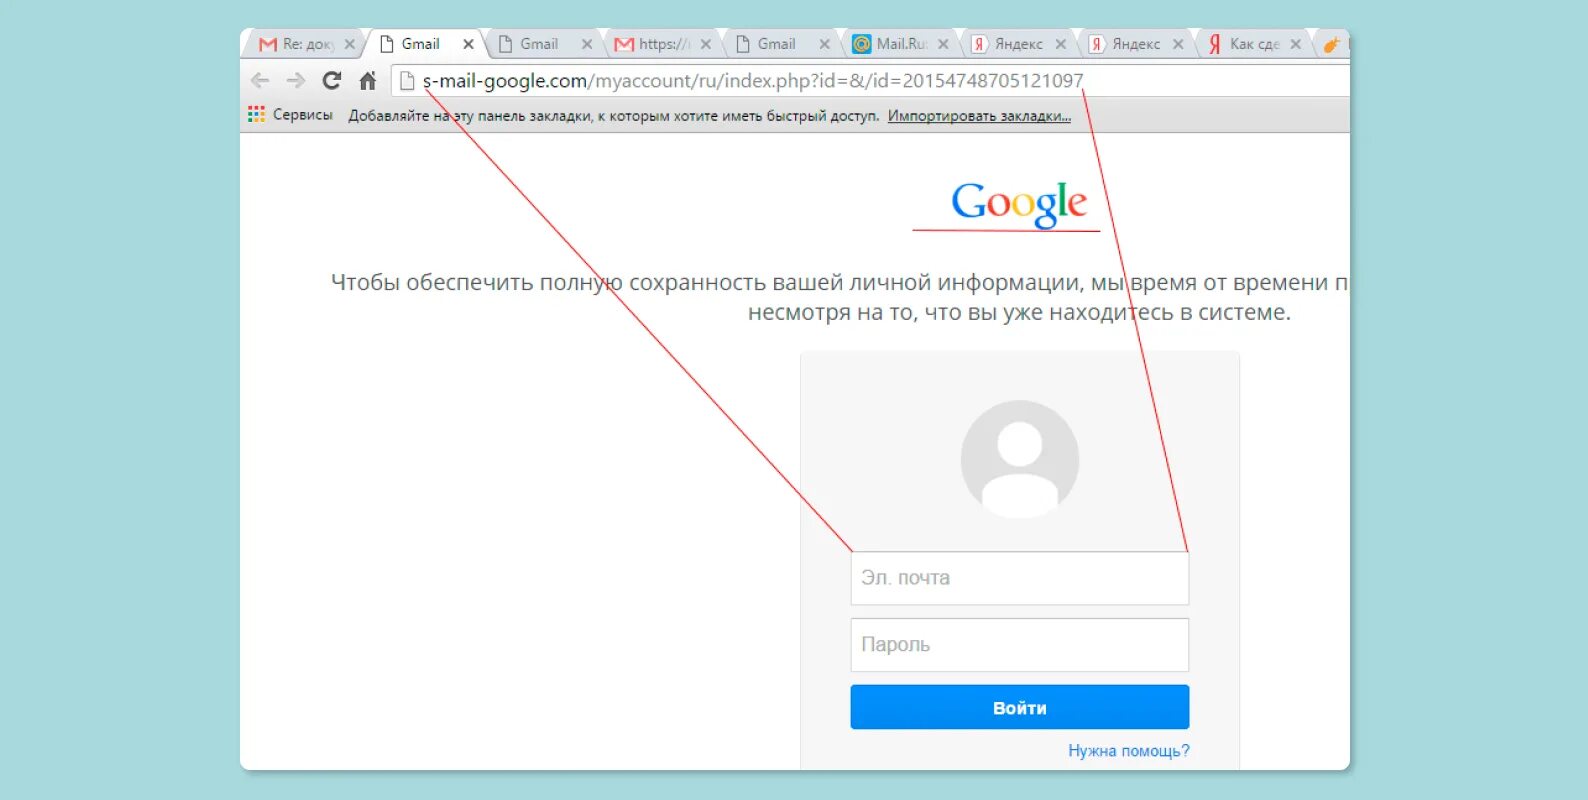Click the page info icon in address bar
The height and width of the screenshot is (800, 1588).
[407, 81]
